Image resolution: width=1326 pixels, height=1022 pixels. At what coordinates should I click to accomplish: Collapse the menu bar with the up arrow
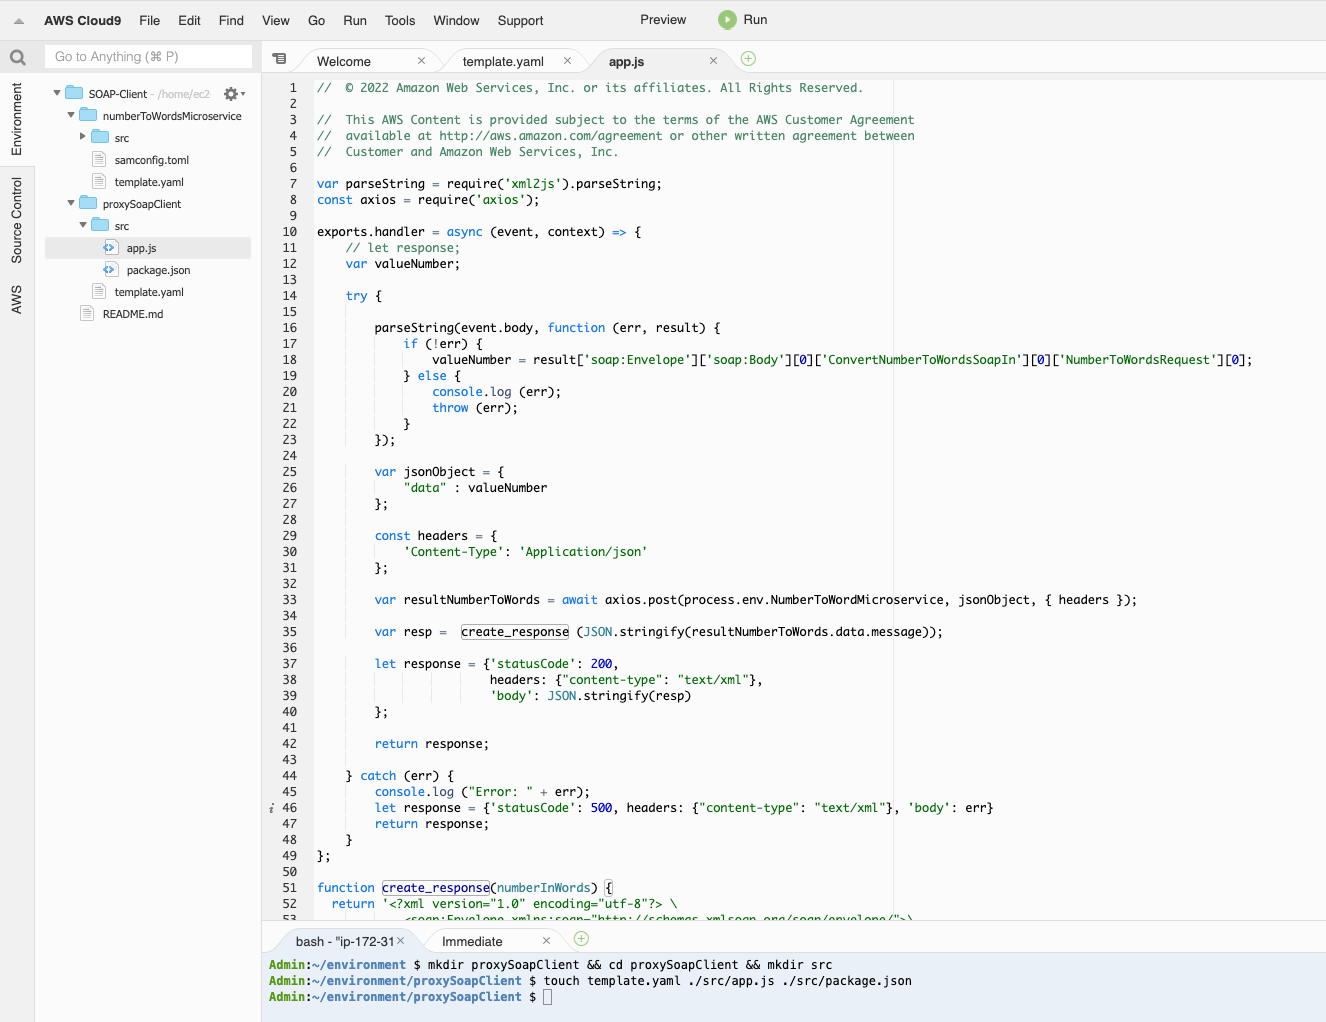(x=18, y=21)
